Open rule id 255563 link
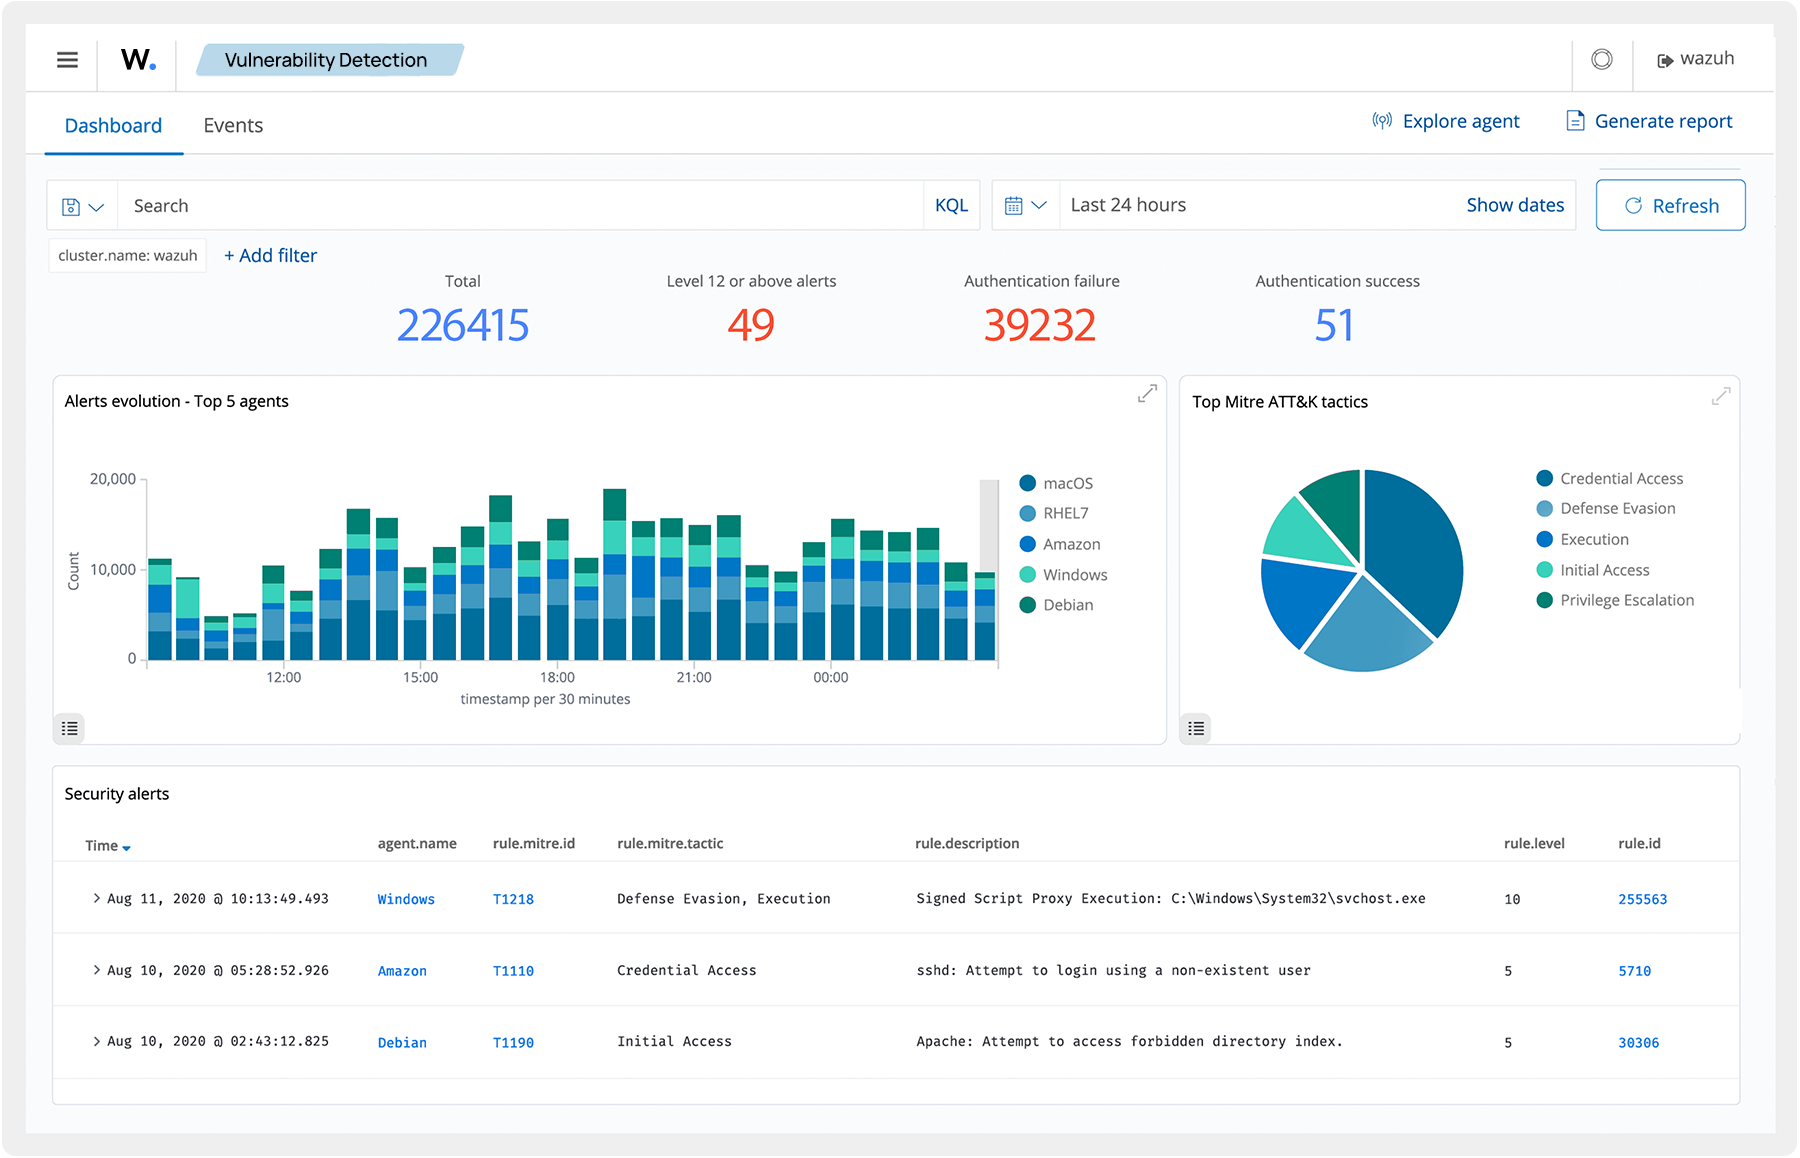 pos(1643,898)
